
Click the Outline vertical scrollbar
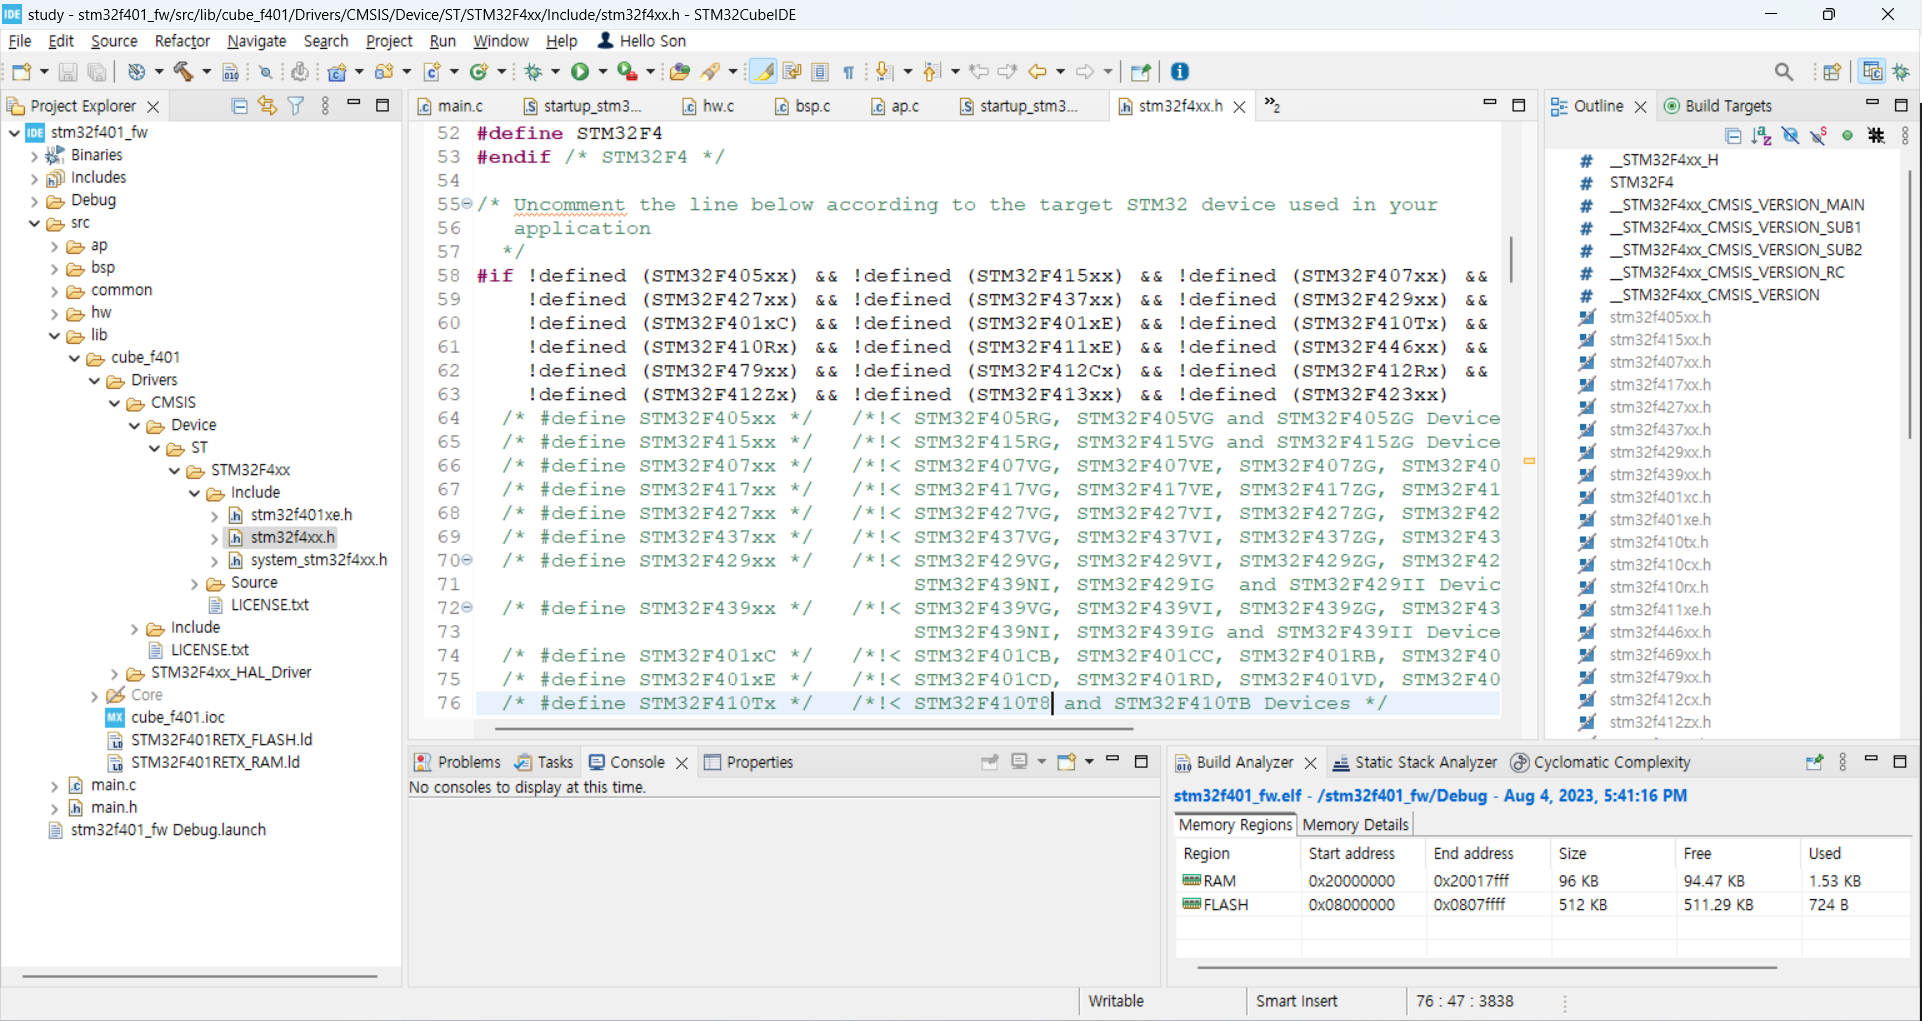(x=1910, y=305)
